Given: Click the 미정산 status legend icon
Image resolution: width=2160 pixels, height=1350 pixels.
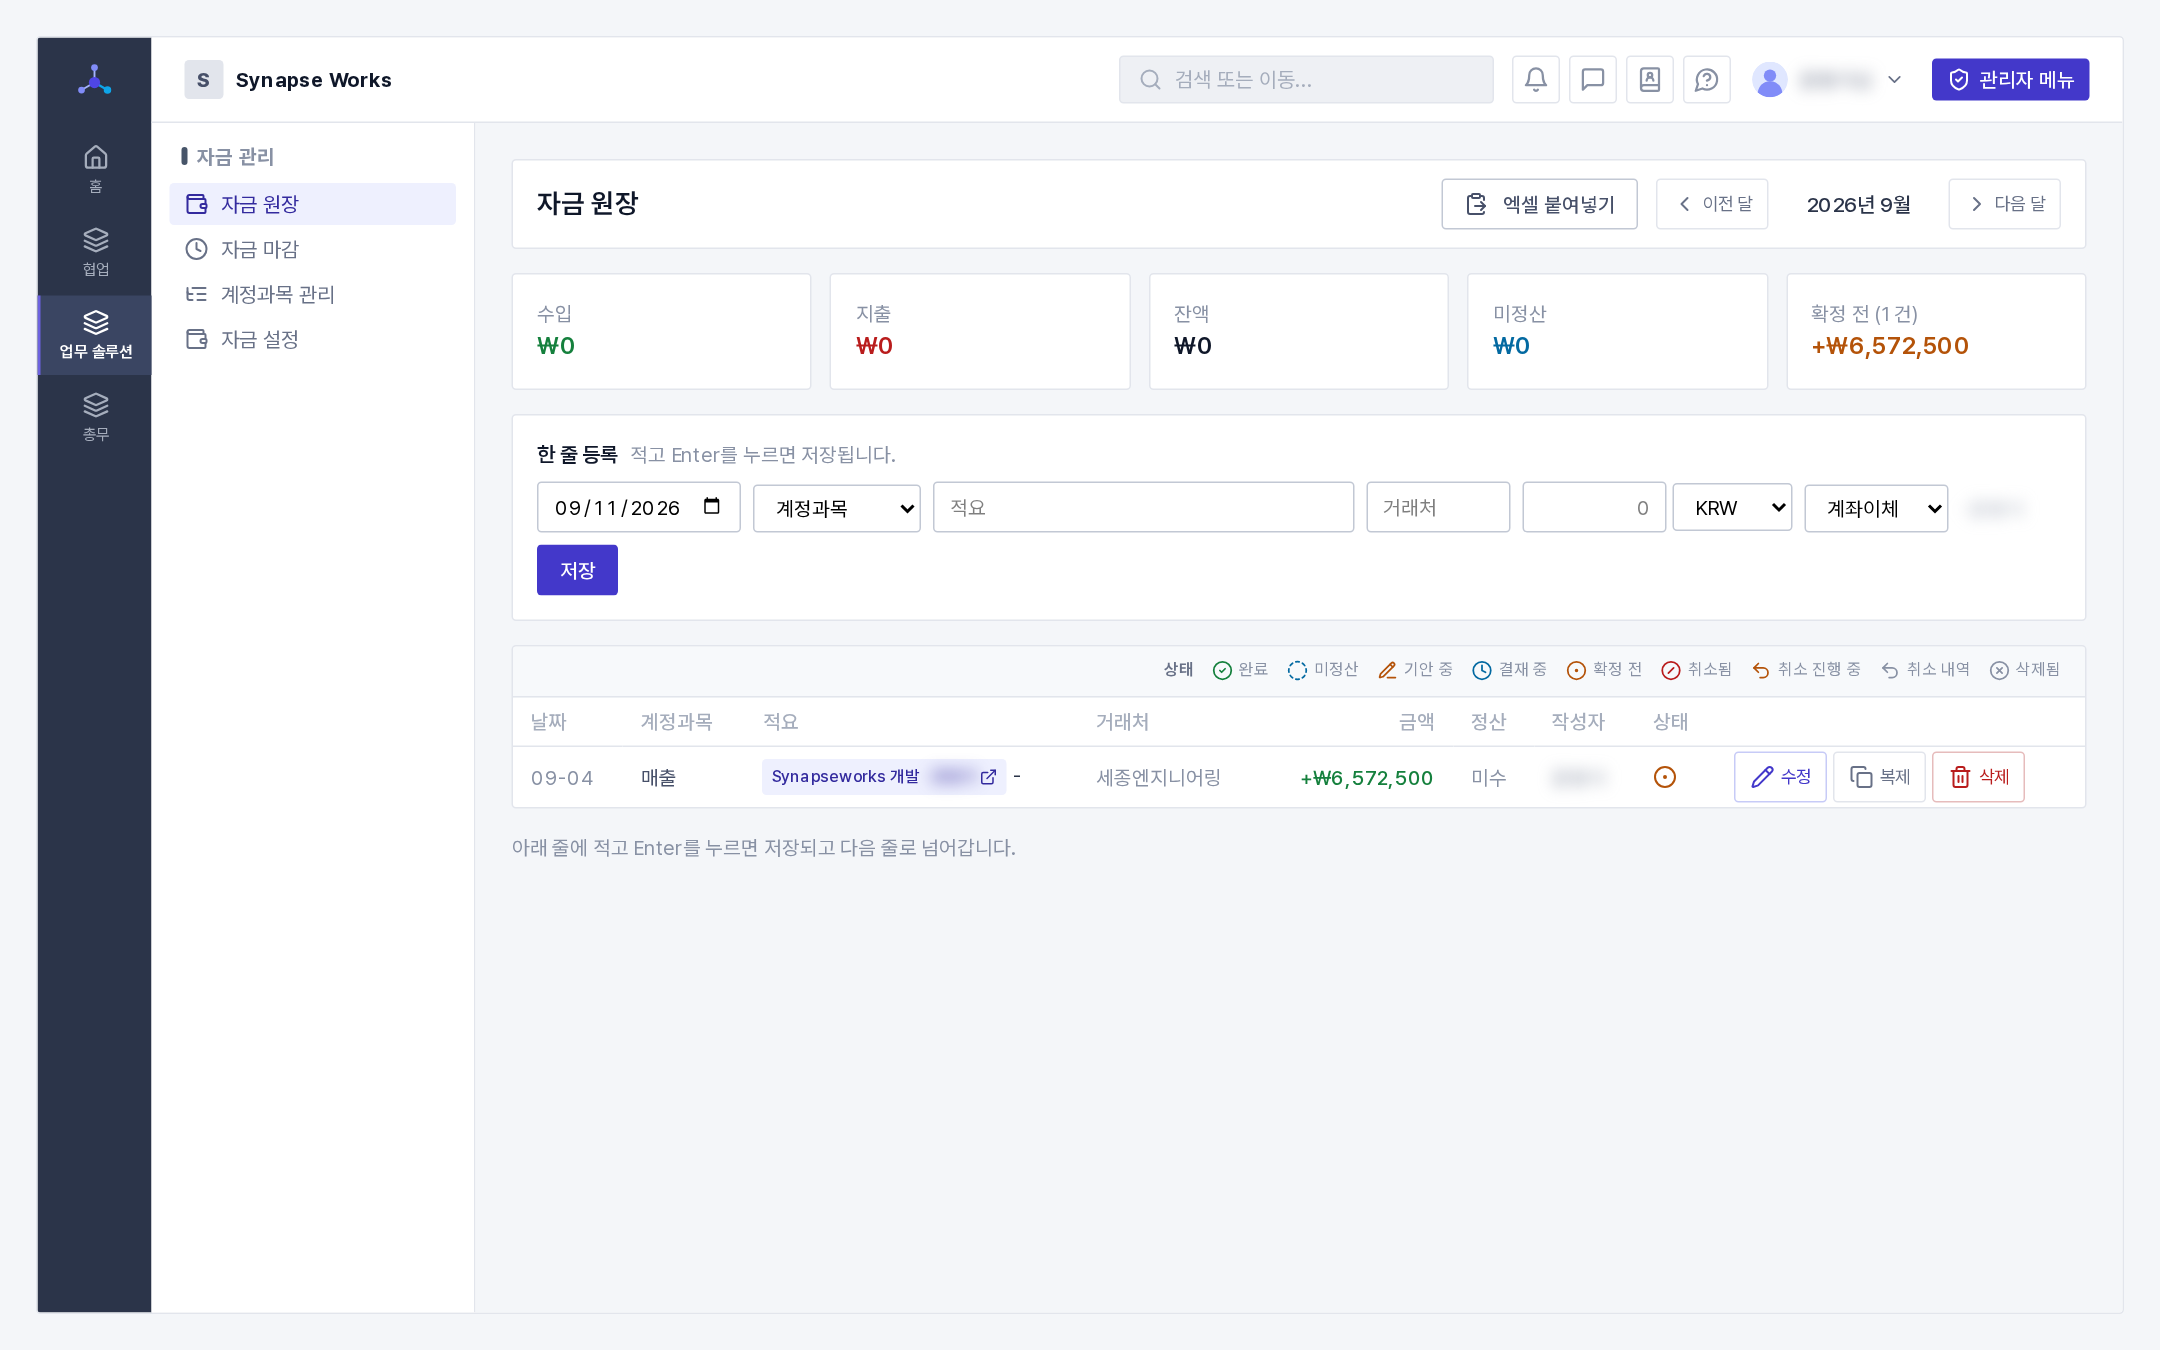Looking at the screenshot, I should (1297, 670).
